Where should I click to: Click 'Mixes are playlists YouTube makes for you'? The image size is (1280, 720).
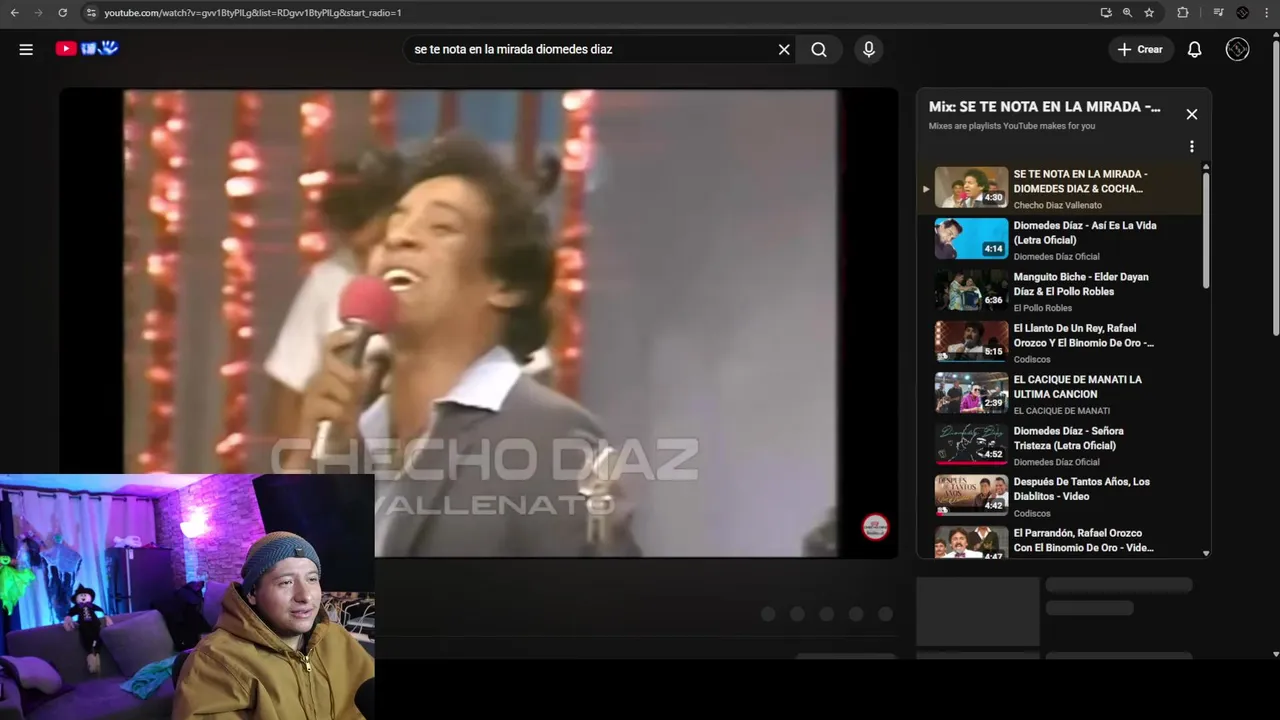tap(1011, 126)
